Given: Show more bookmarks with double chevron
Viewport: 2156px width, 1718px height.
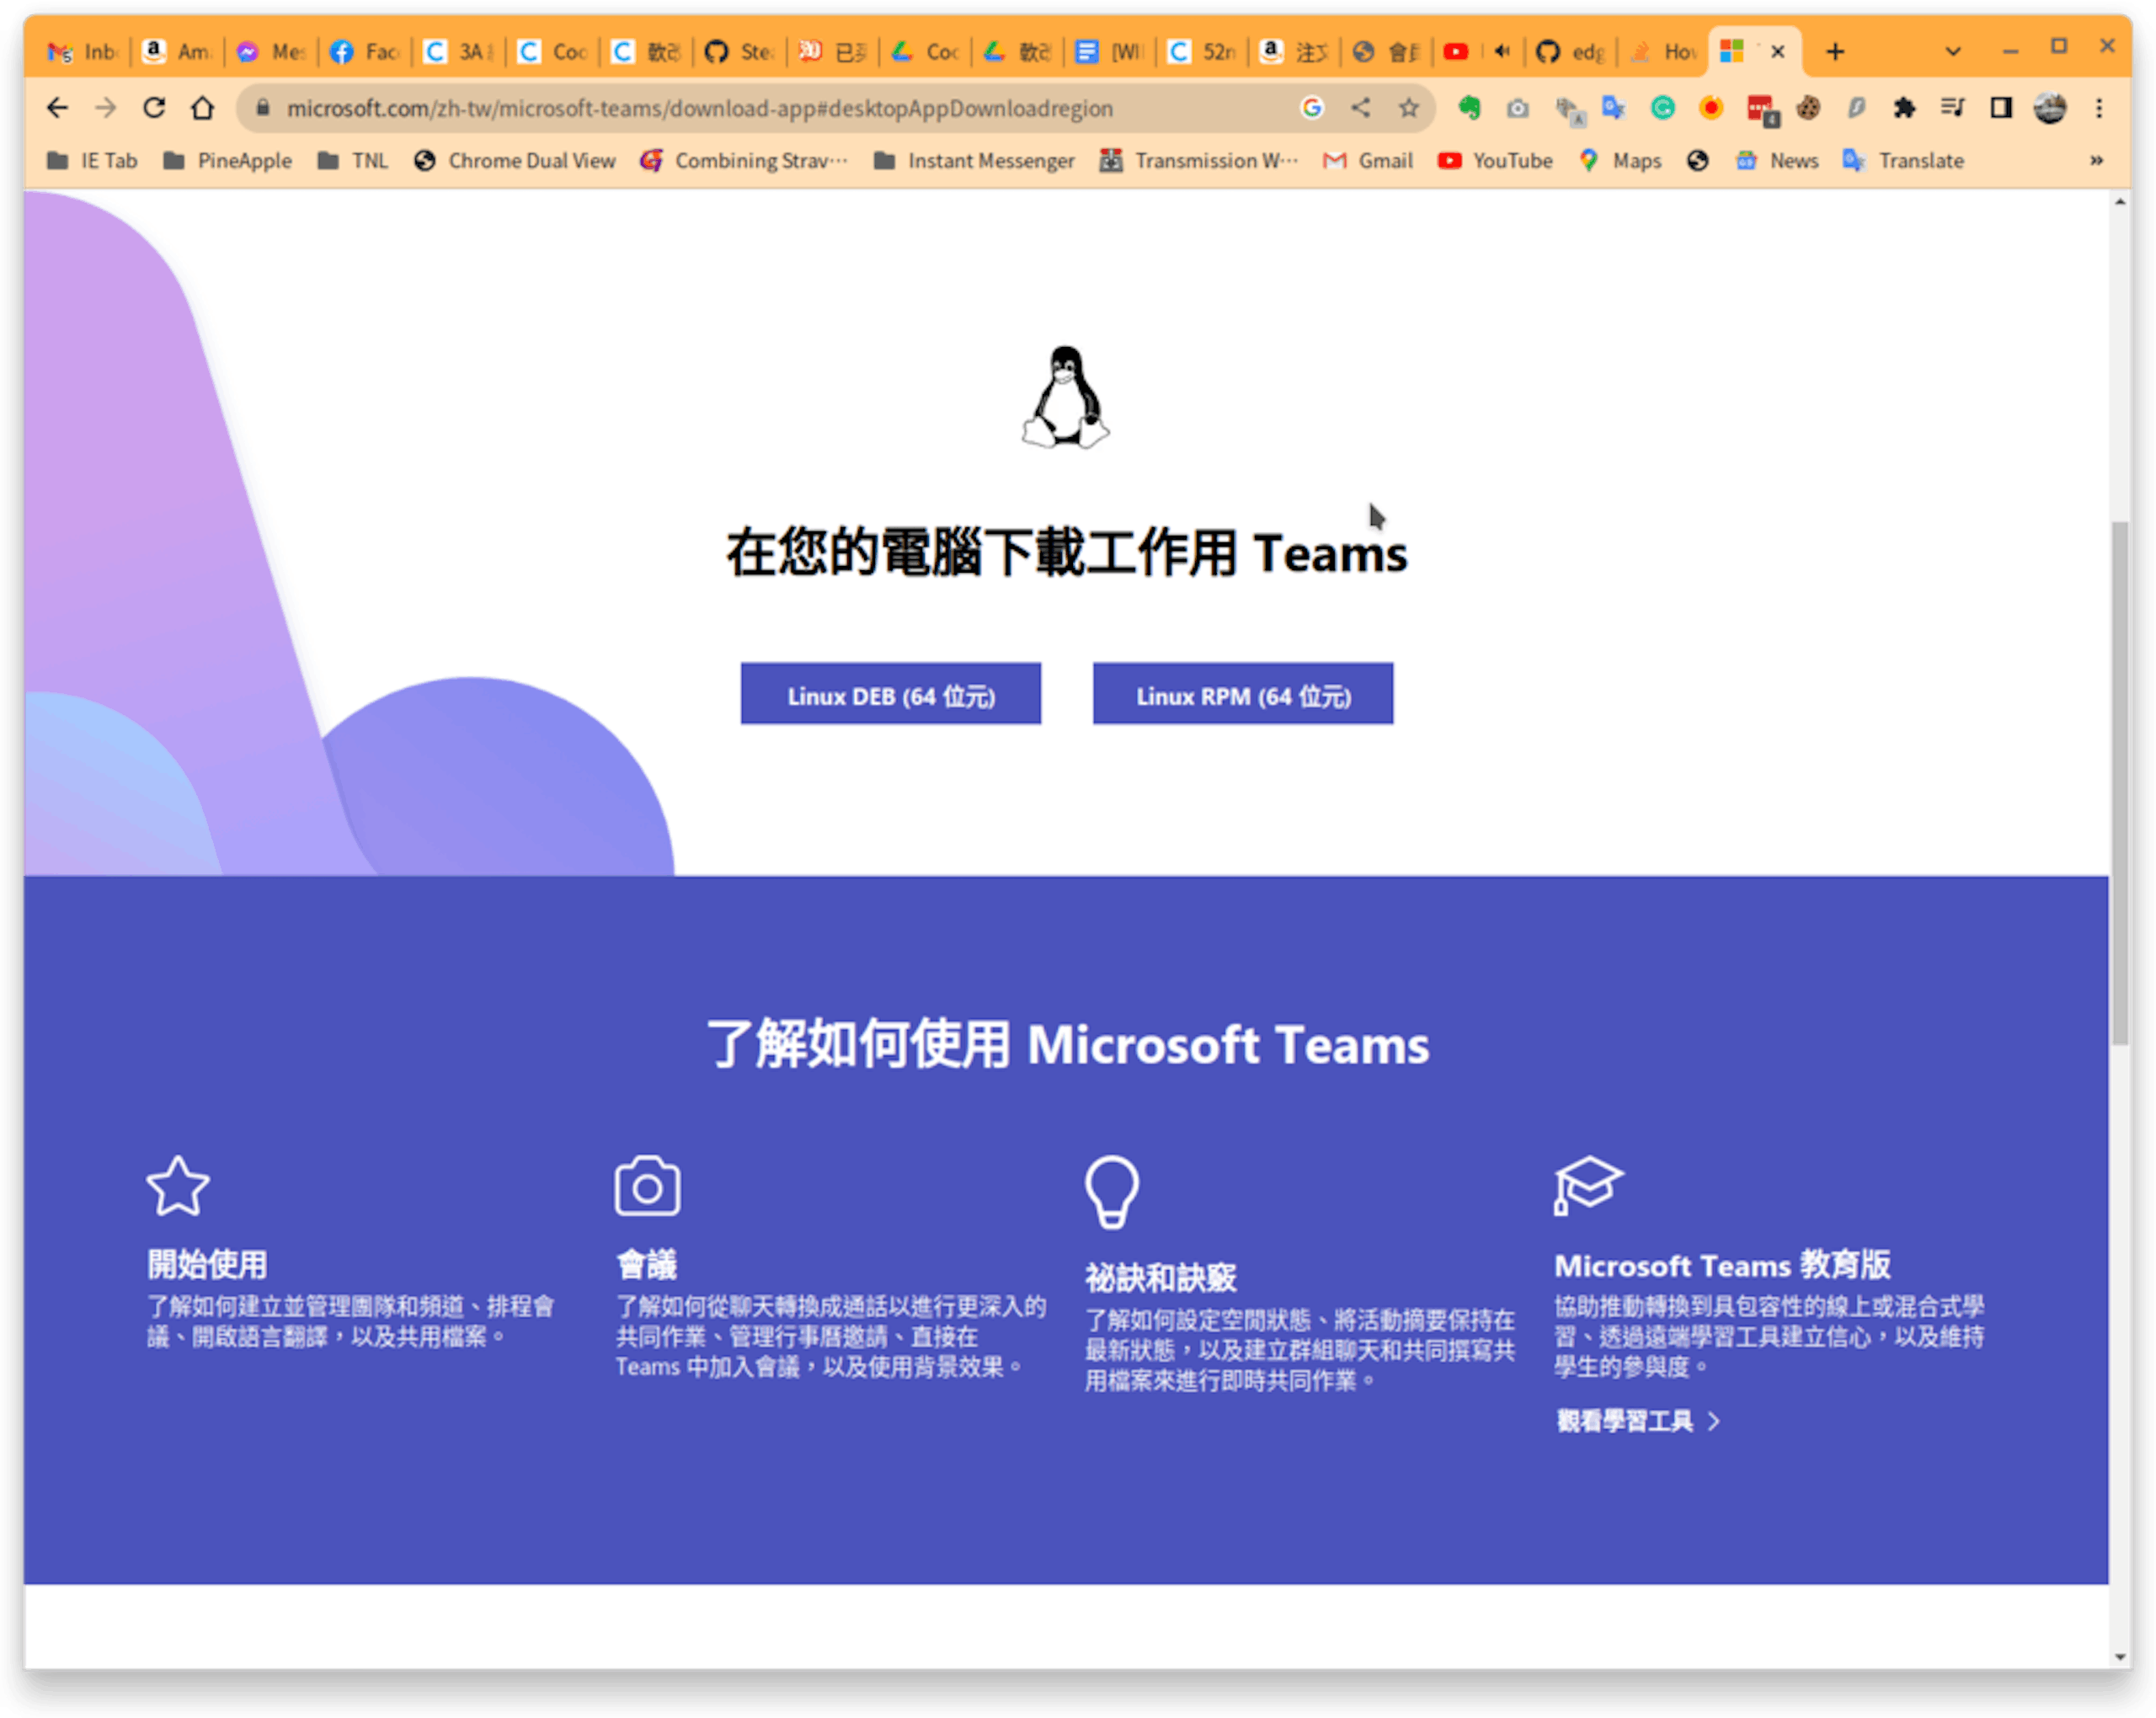Looking at the screenshot, I should pos(2097,161).
